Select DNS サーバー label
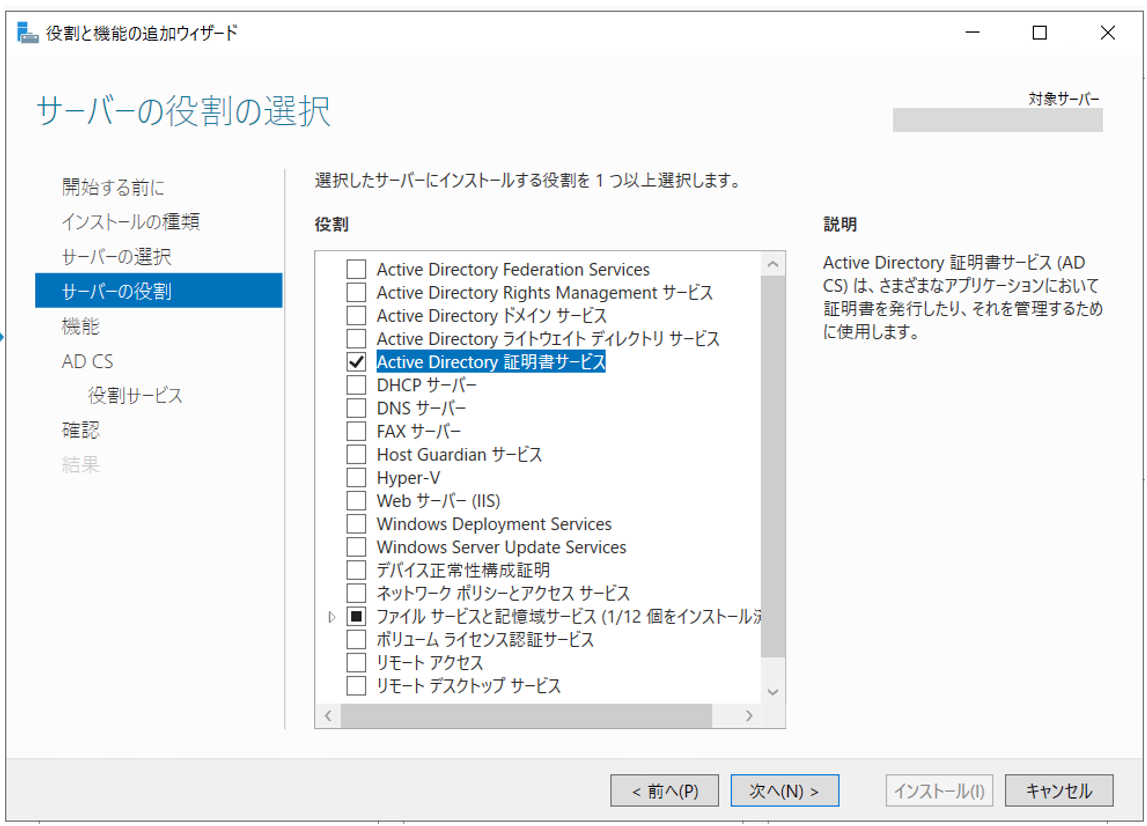This screenshot has width=1147, height=826. pos(421,408)
